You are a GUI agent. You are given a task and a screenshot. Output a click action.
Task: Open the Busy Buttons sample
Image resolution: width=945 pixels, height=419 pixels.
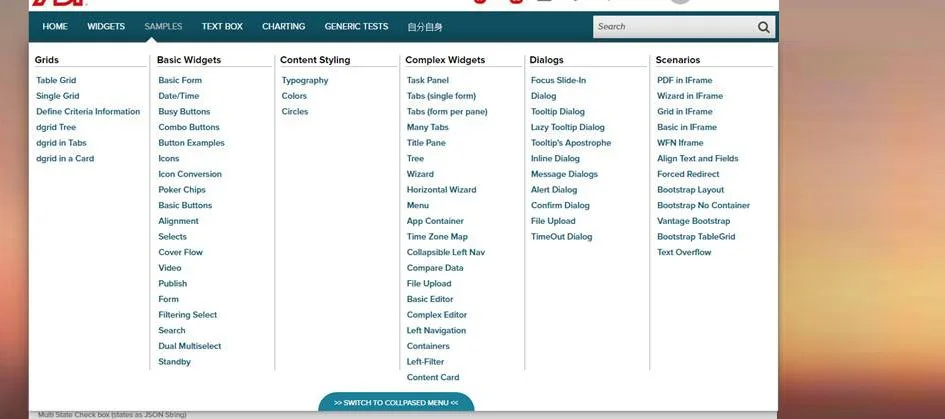[x=184, y=112]
